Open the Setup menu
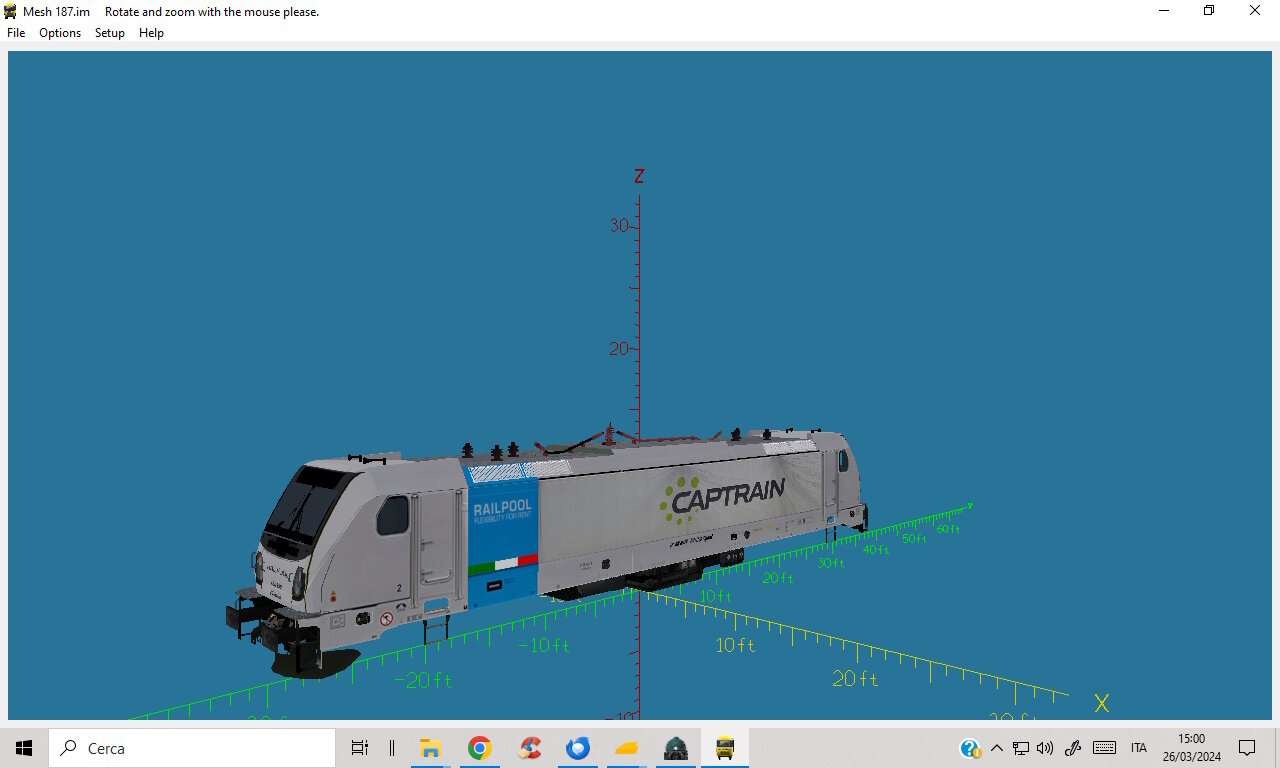 [x=110, y=33]
